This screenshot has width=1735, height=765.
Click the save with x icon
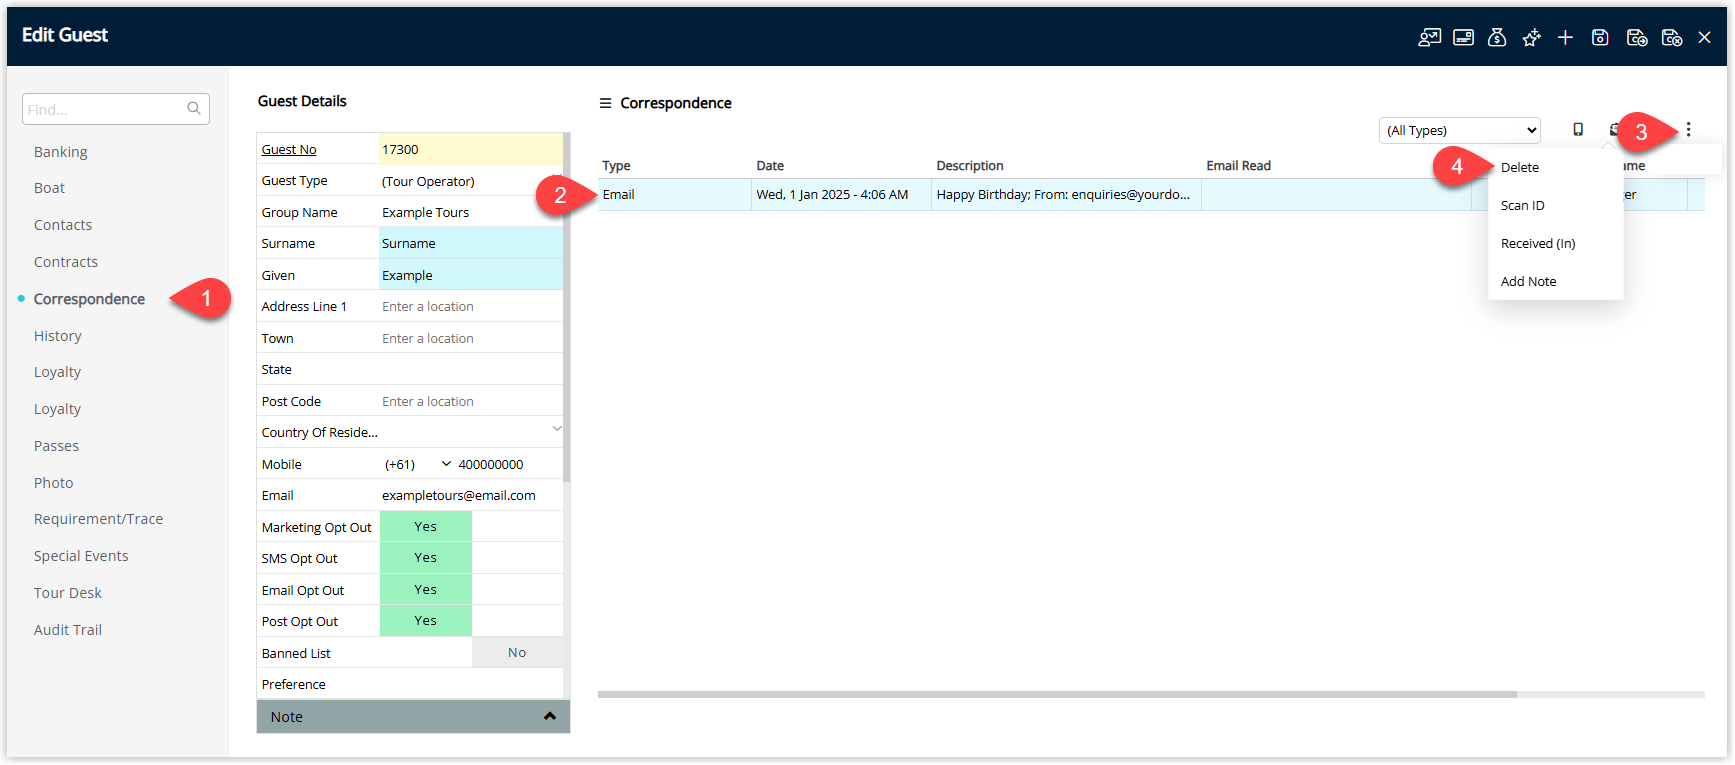(1671, 37)
